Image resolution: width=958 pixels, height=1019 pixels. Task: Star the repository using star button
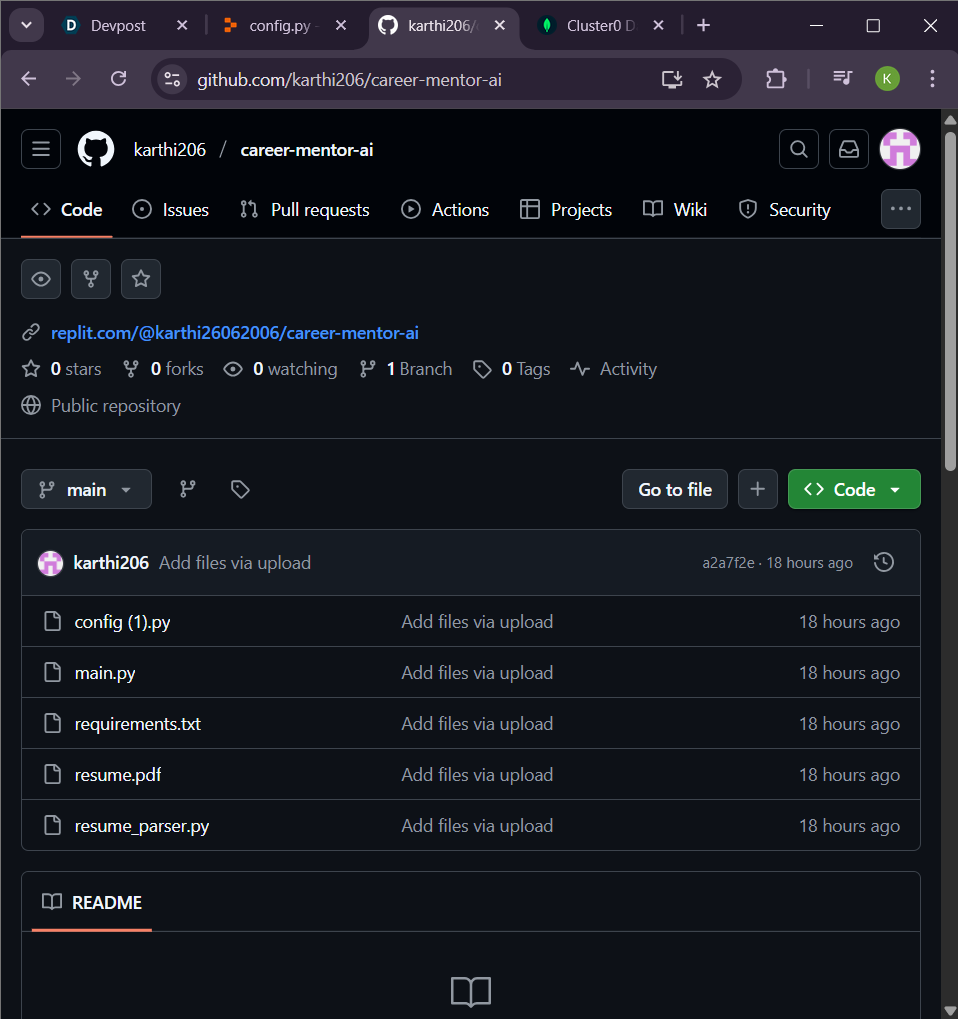coord(141,279)
